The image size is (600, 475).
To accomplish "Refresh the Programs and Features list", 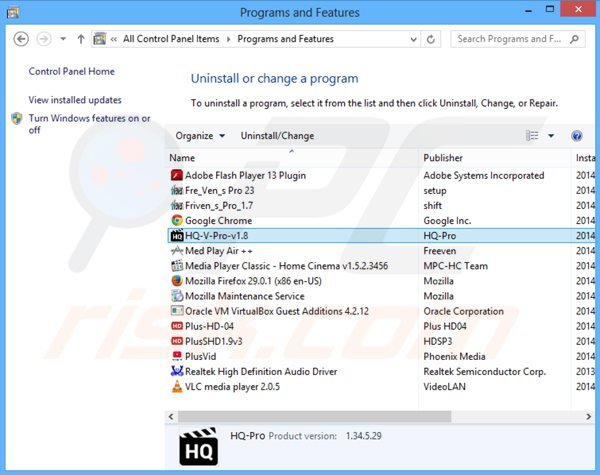I will [430, 39].
